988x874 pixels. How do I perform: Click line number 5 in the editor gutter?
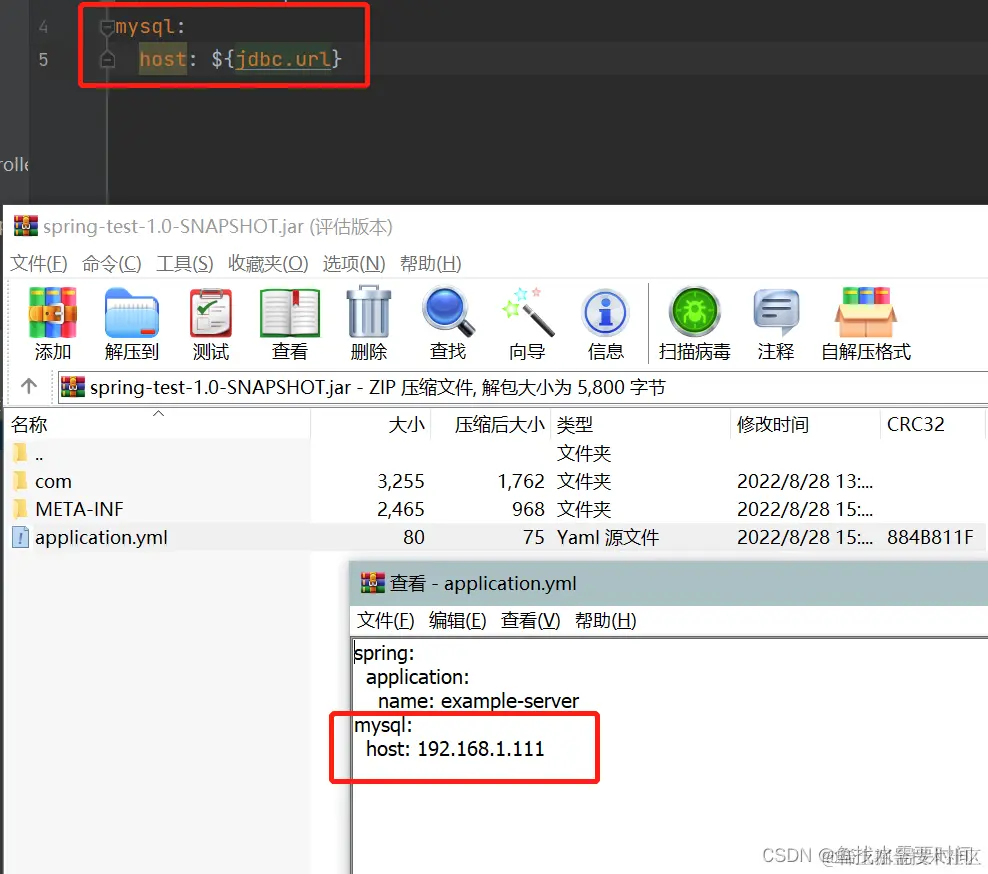43,59
